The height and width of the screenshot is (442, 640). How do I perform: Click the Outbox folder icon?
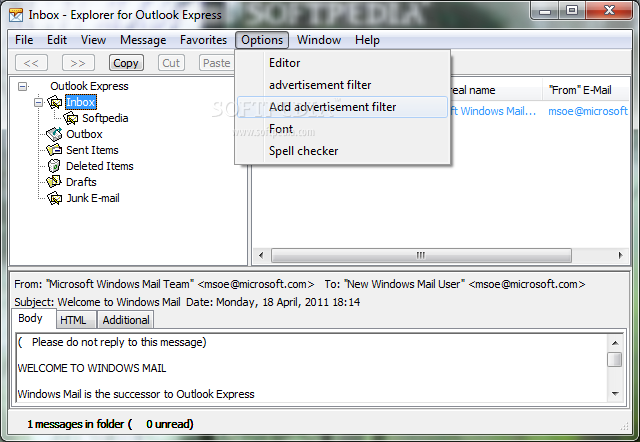coord(54,134)
